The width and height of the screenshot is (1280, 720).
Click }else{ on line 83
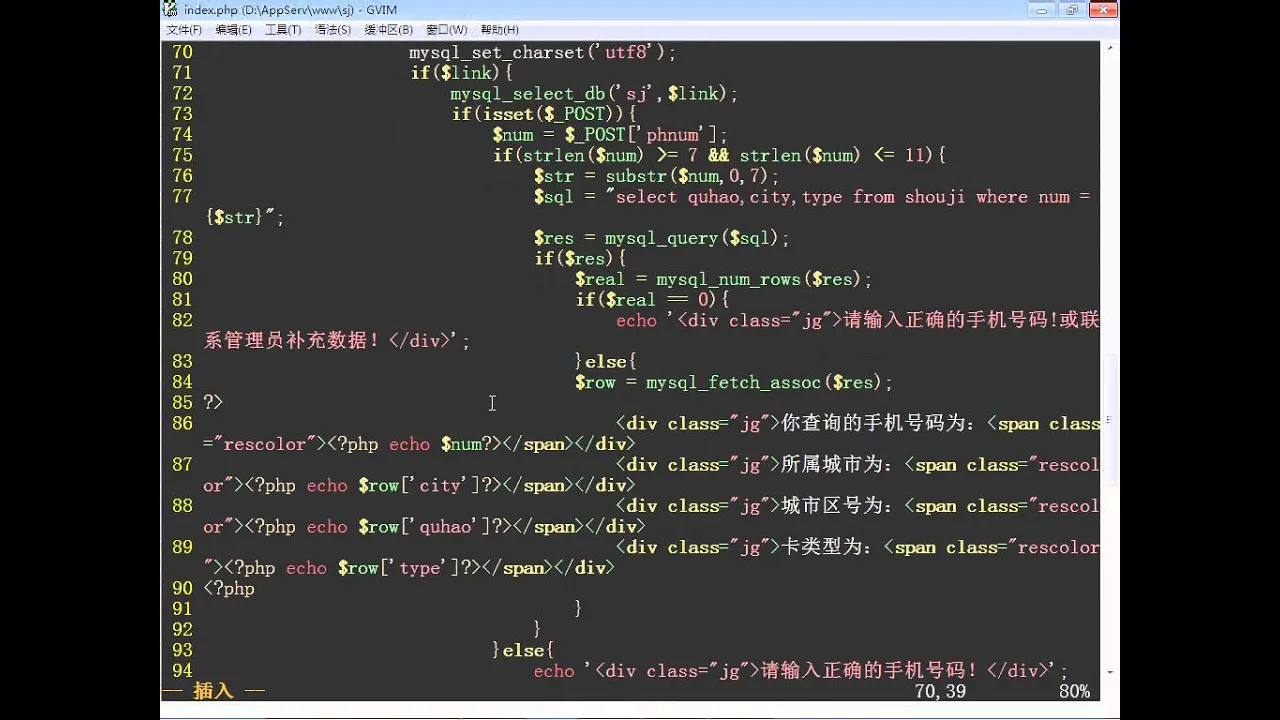605,362
